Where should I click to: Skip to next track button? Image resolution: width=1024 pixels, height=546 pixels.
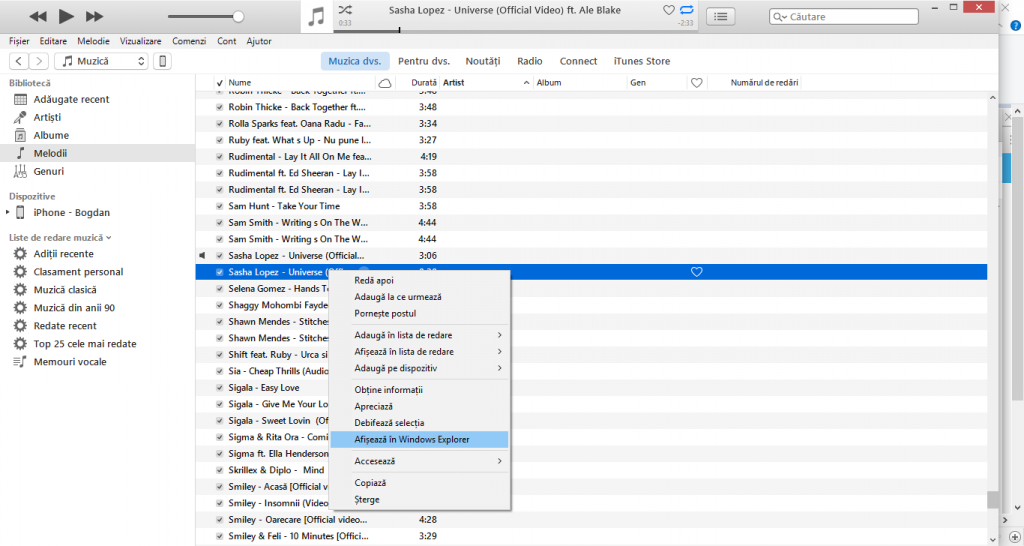tap(95, 16)
